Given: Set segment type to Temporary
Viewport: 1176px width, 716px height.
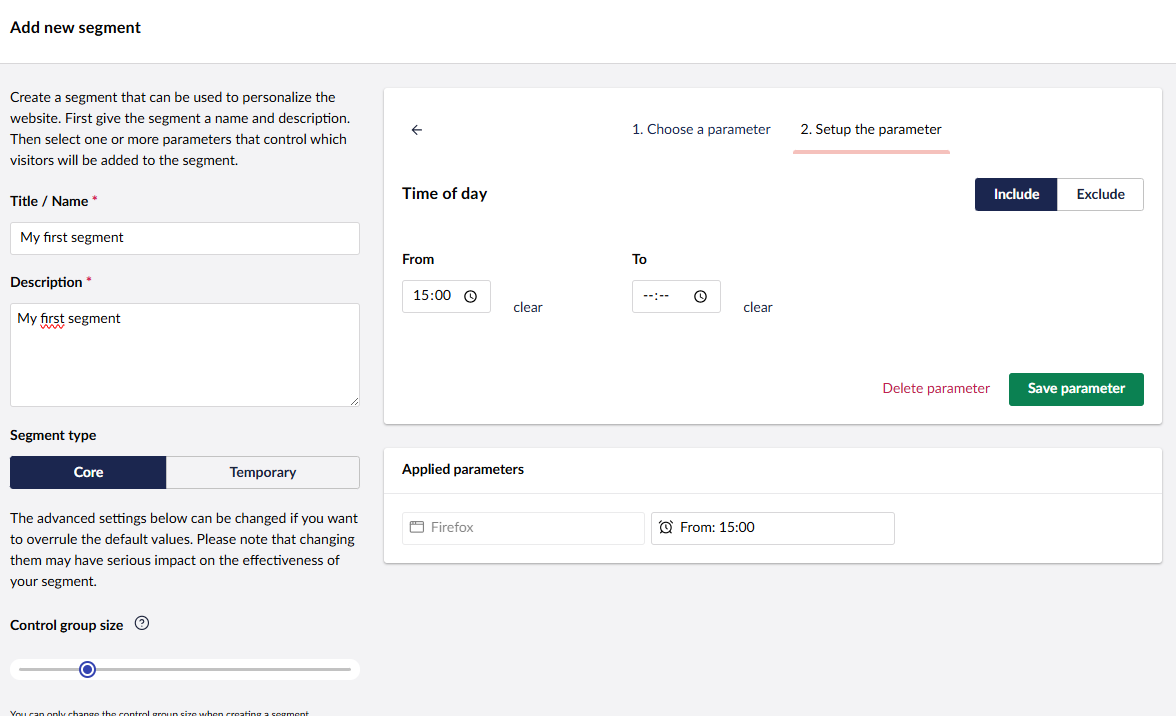Looking at the screenshot, I should tap(263, 472).
